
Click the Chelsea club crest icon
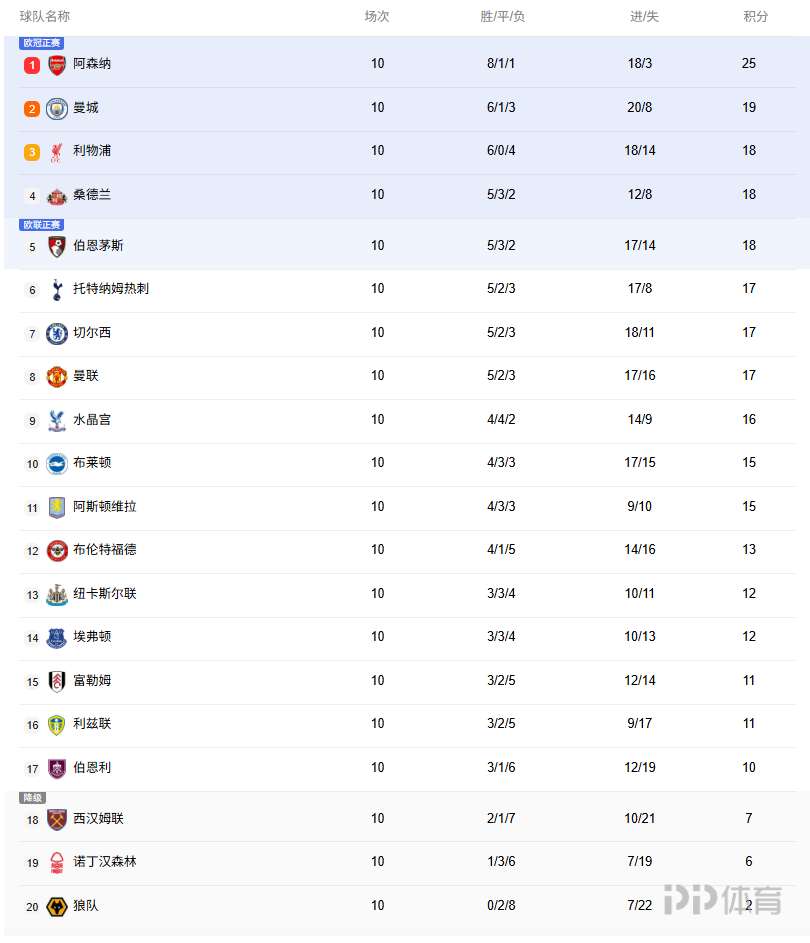click(57, 333)
